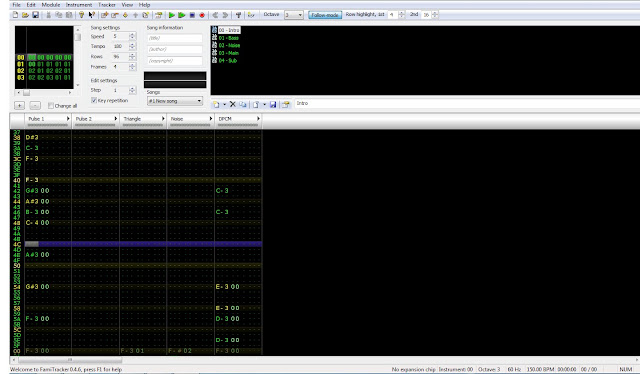Click the New file icon
The image size is (640, 374).
(16, 15)
